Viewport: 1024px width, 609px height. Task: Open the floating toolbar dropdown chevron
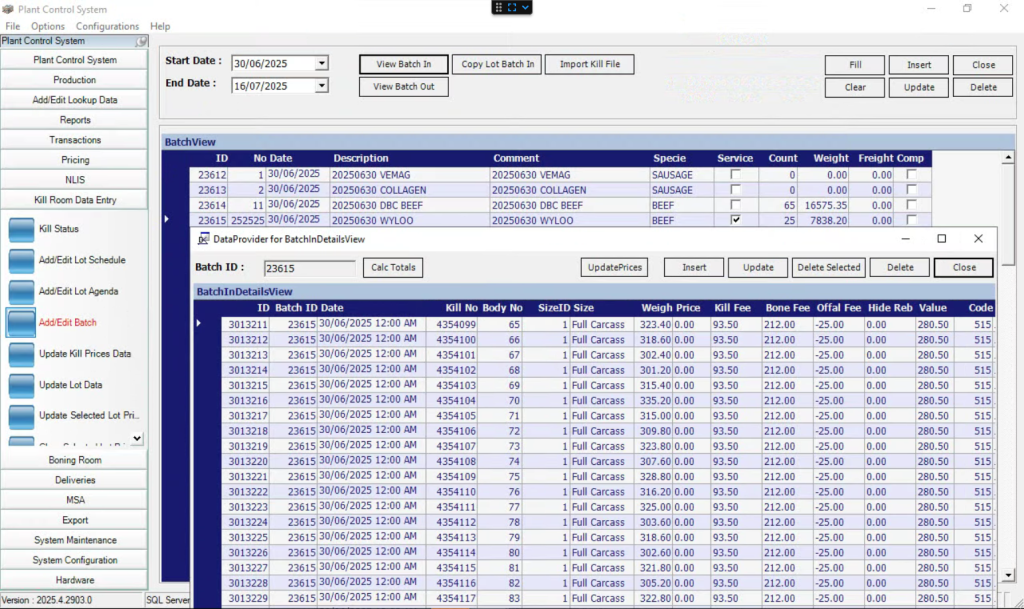click(525, 7)
